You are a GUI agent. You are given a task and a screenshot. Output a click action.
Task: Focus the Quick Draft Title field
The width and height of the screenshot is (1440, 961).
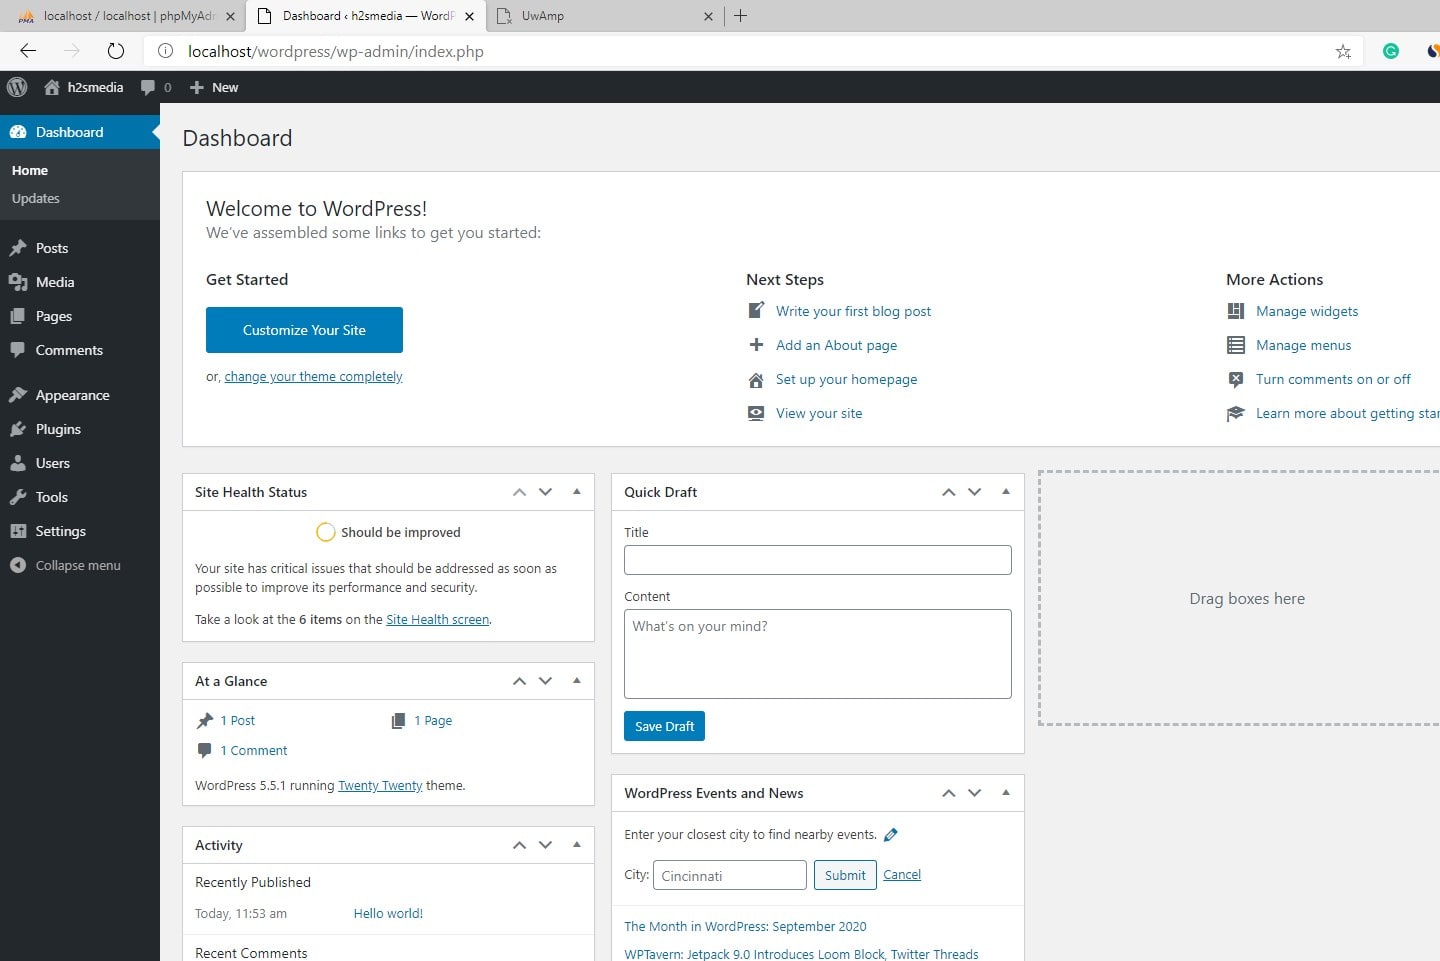point(817,560)
